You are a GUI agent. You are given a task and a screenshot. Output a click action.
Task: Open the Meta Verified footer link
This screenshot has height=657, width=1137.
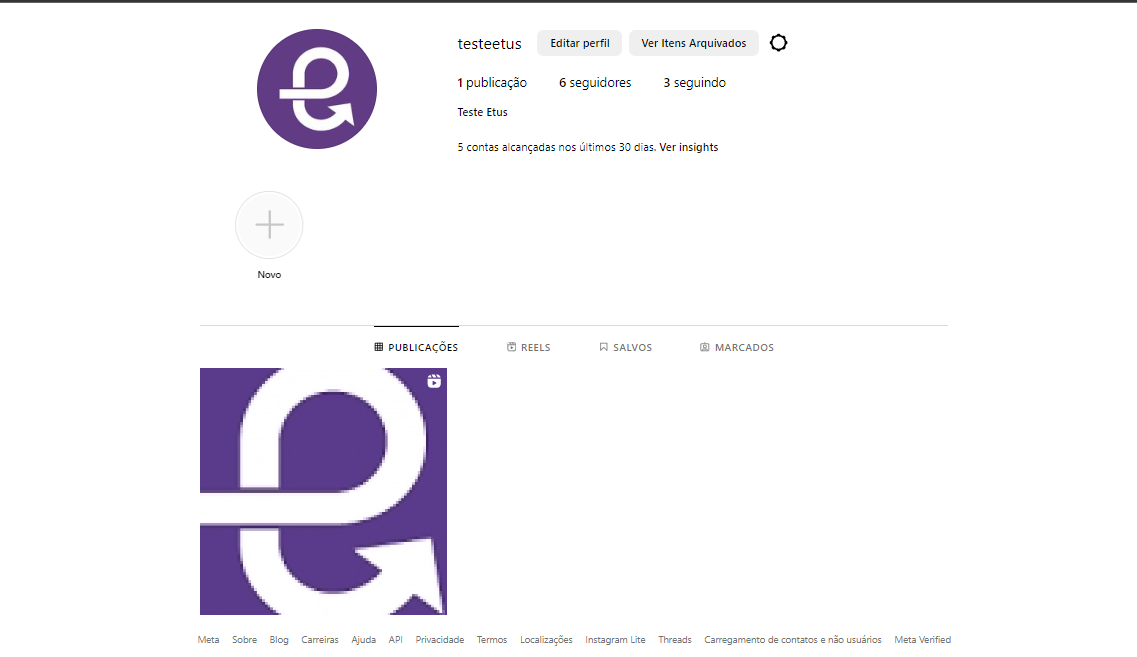pos(922,640)
